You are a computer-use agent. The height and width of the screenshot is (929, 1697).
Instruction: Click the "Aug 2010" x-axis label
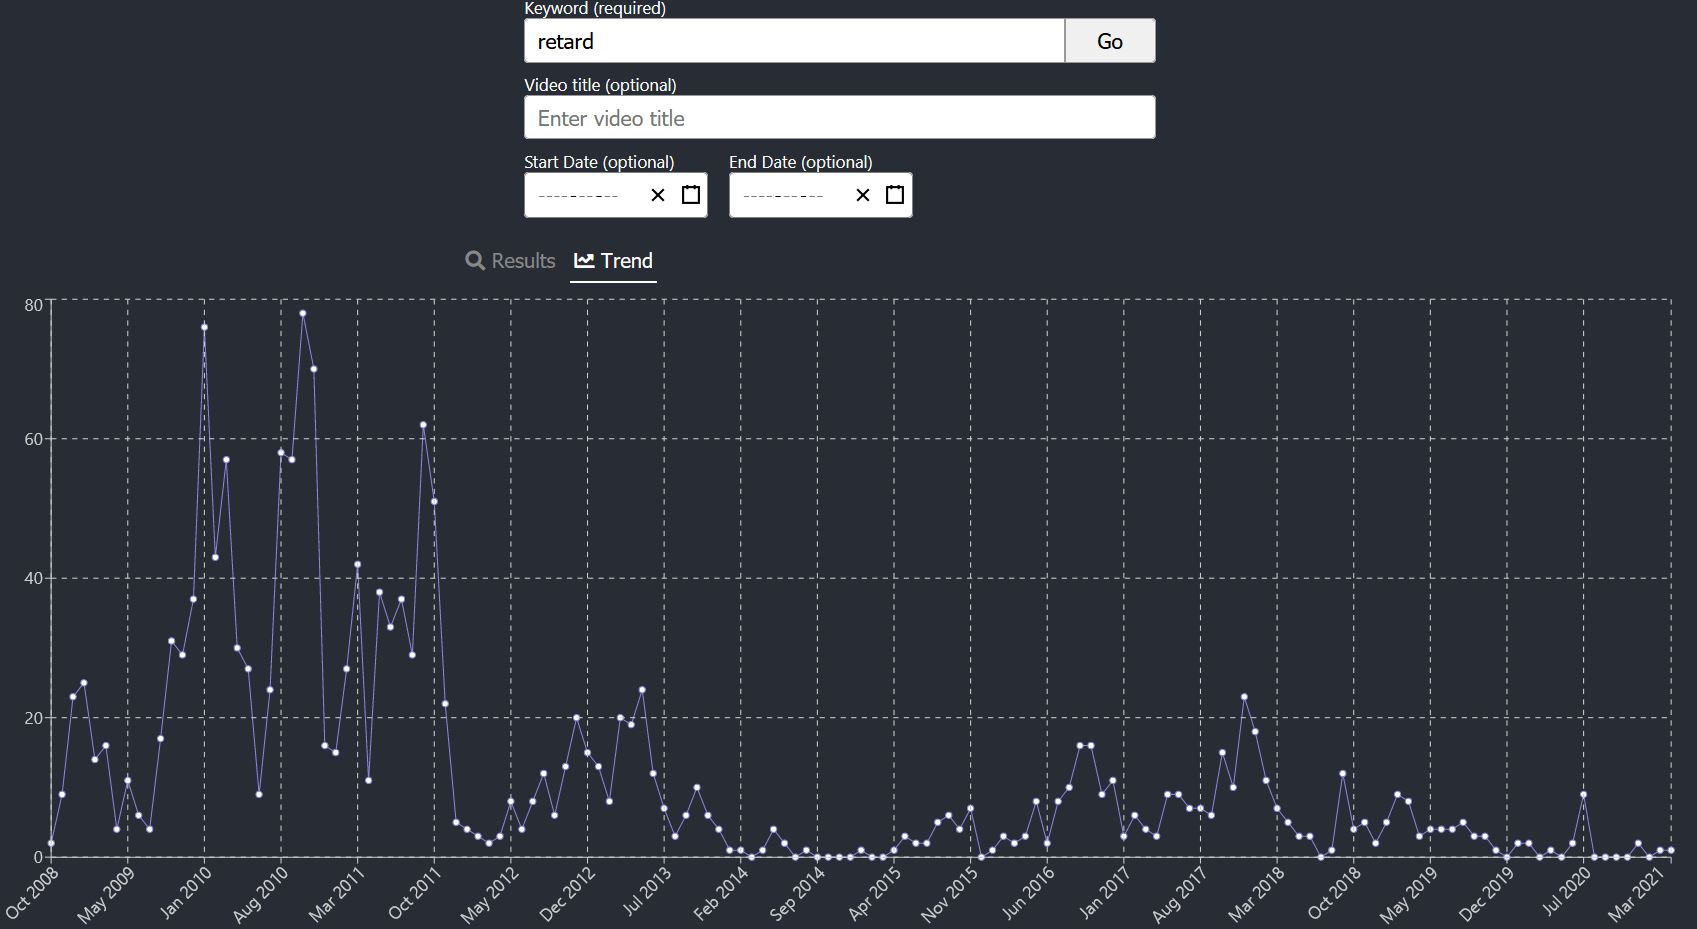(261, 894)
